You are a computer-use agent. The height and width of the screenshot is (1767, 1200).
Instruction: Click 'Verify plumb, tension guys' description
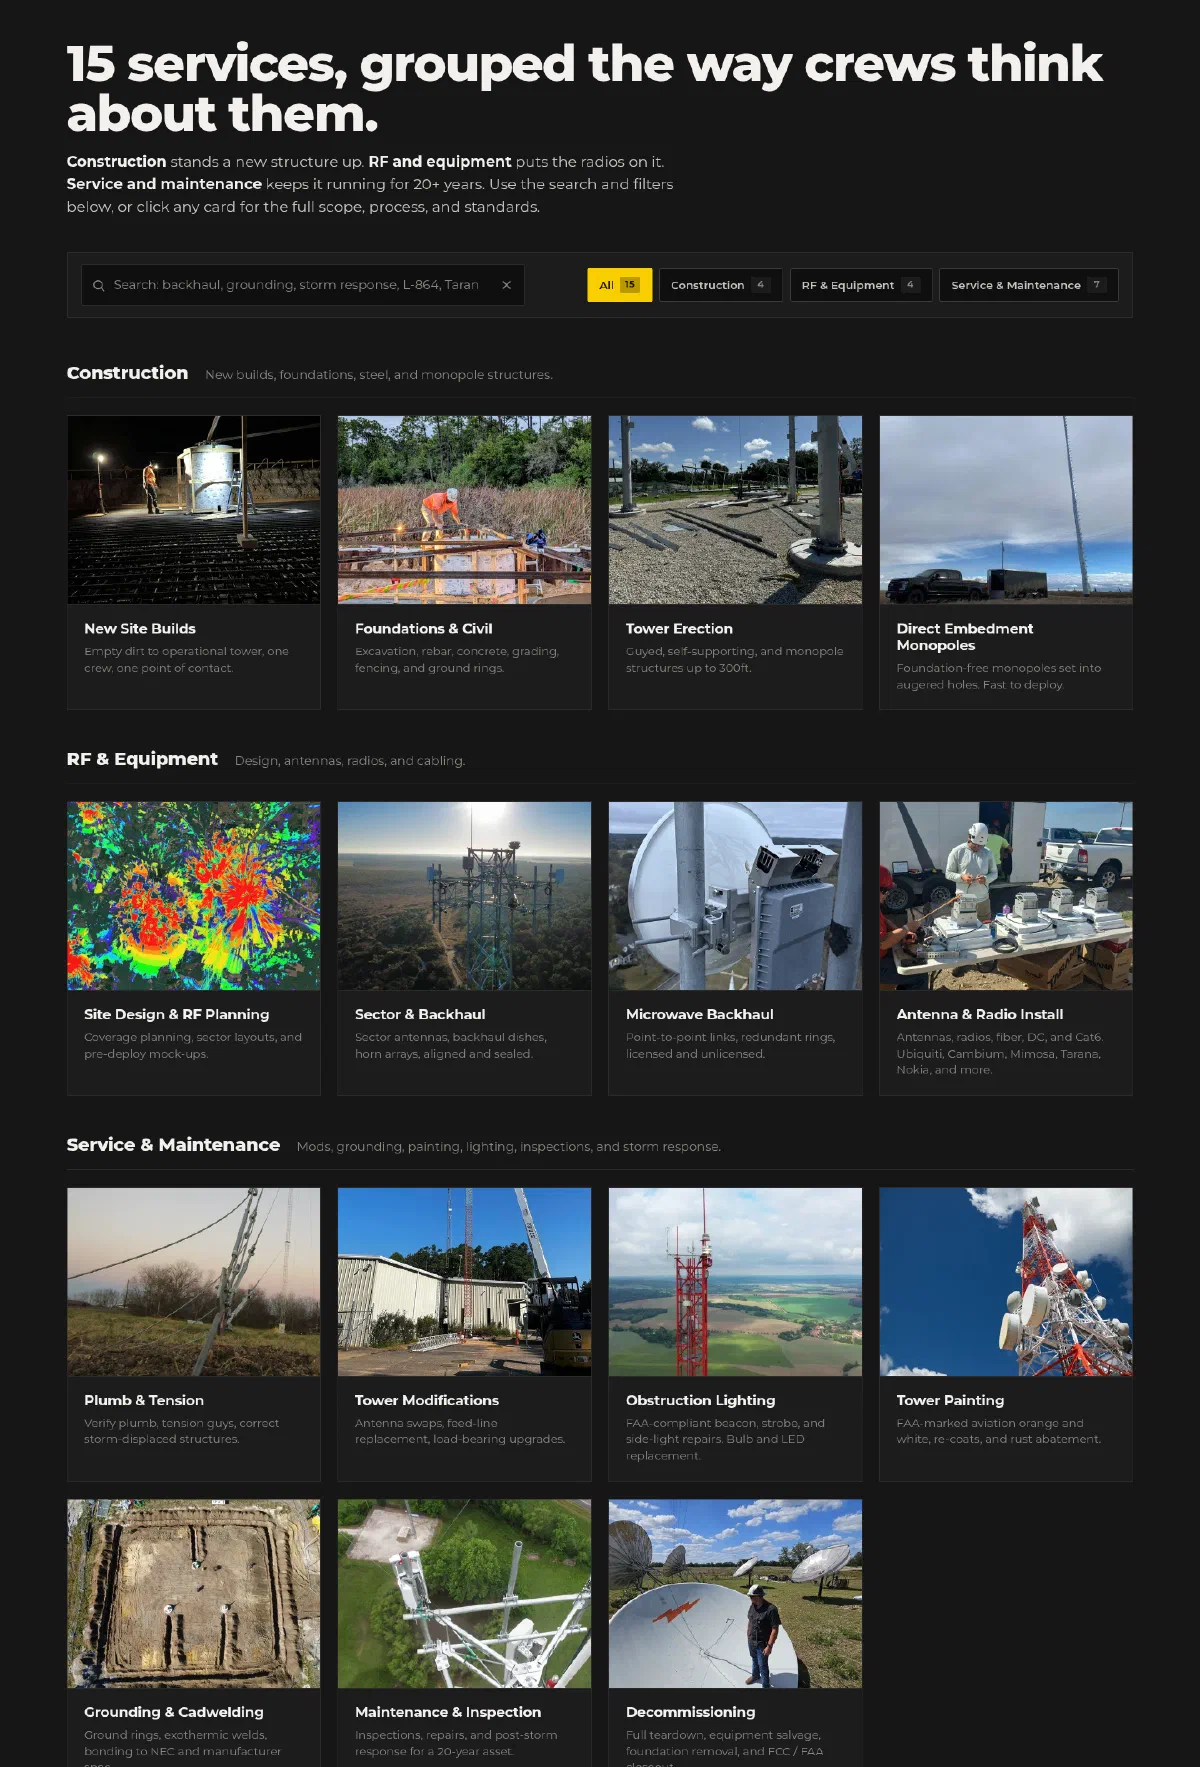click(181, 1431)
